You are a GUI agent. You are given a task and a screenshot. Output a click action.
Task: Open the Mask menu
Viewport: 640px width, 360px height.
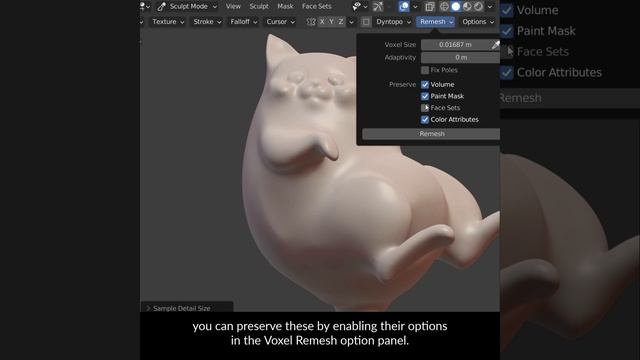285,7
